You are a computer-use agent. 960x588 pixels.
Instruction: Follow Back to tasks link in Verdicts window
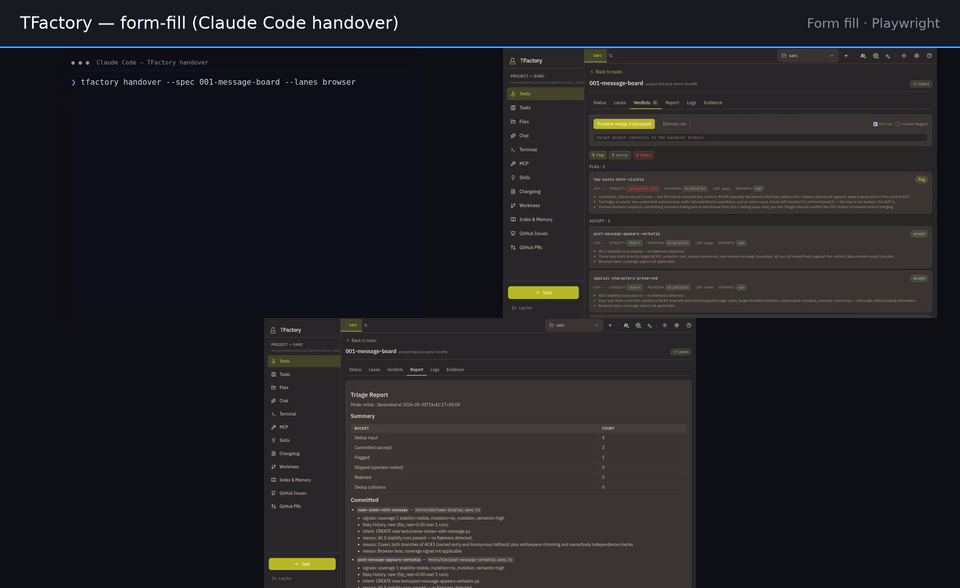(x=606, y=72)
